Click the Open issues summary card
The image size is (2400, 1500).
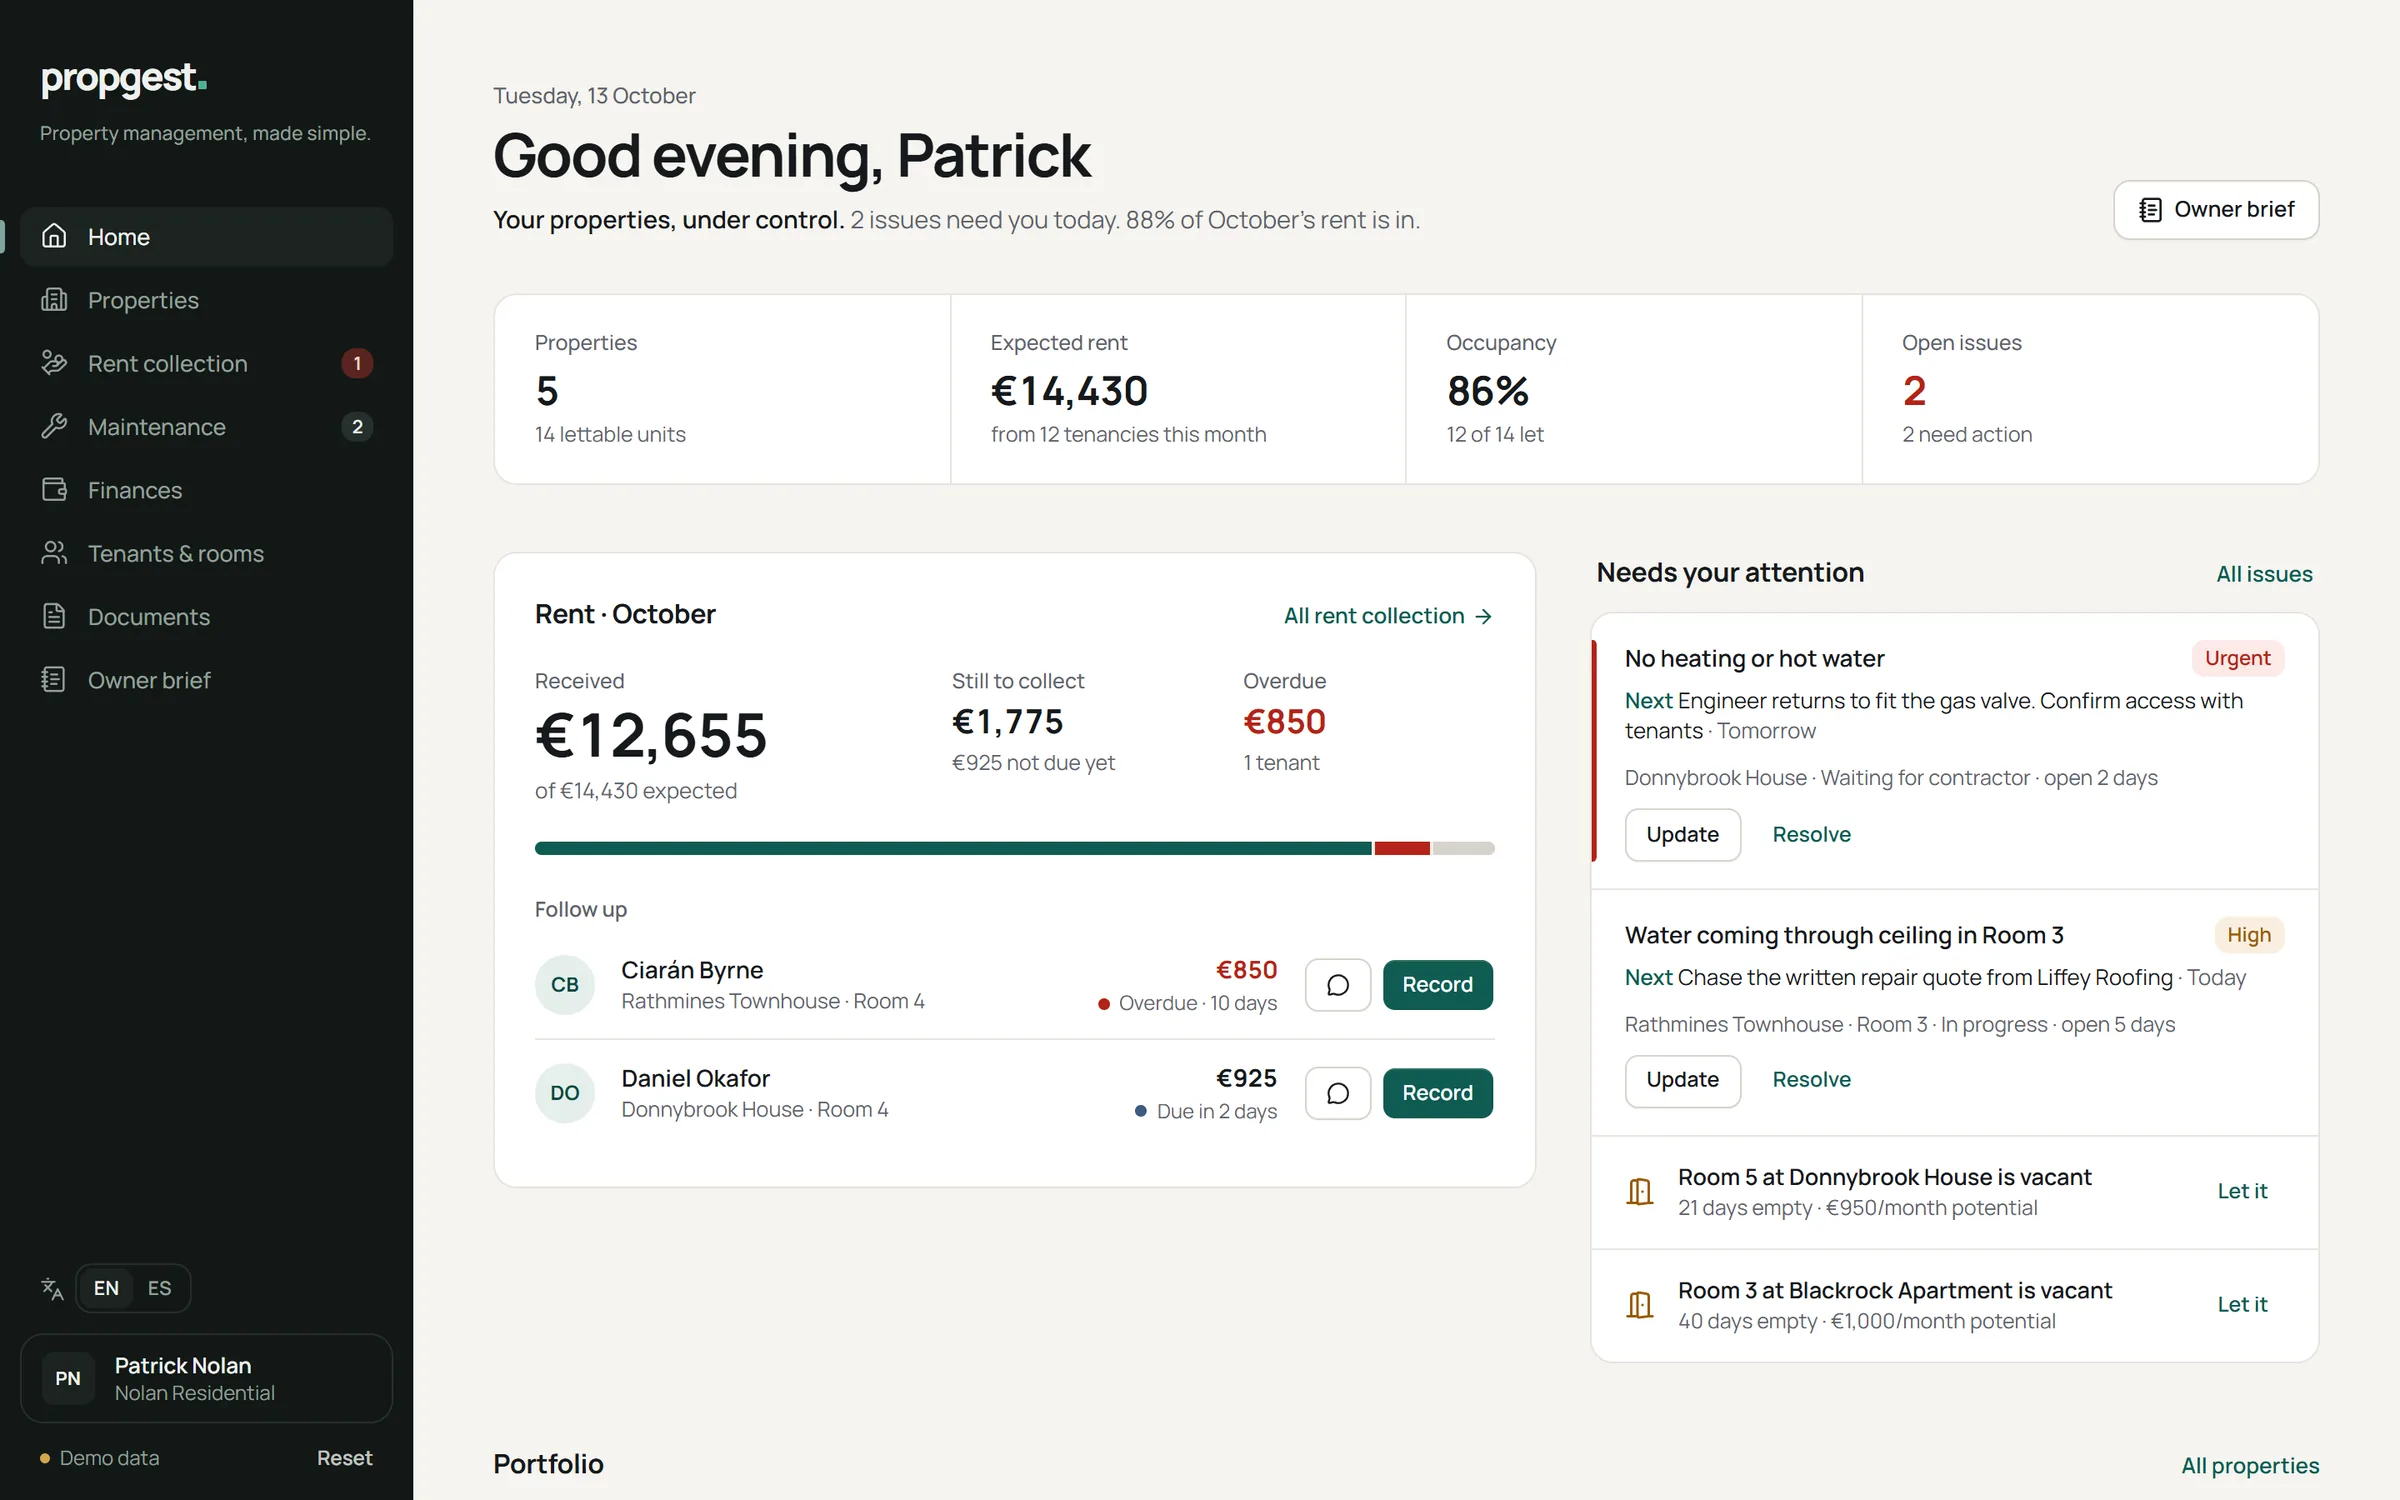[x=2090, y=389]
